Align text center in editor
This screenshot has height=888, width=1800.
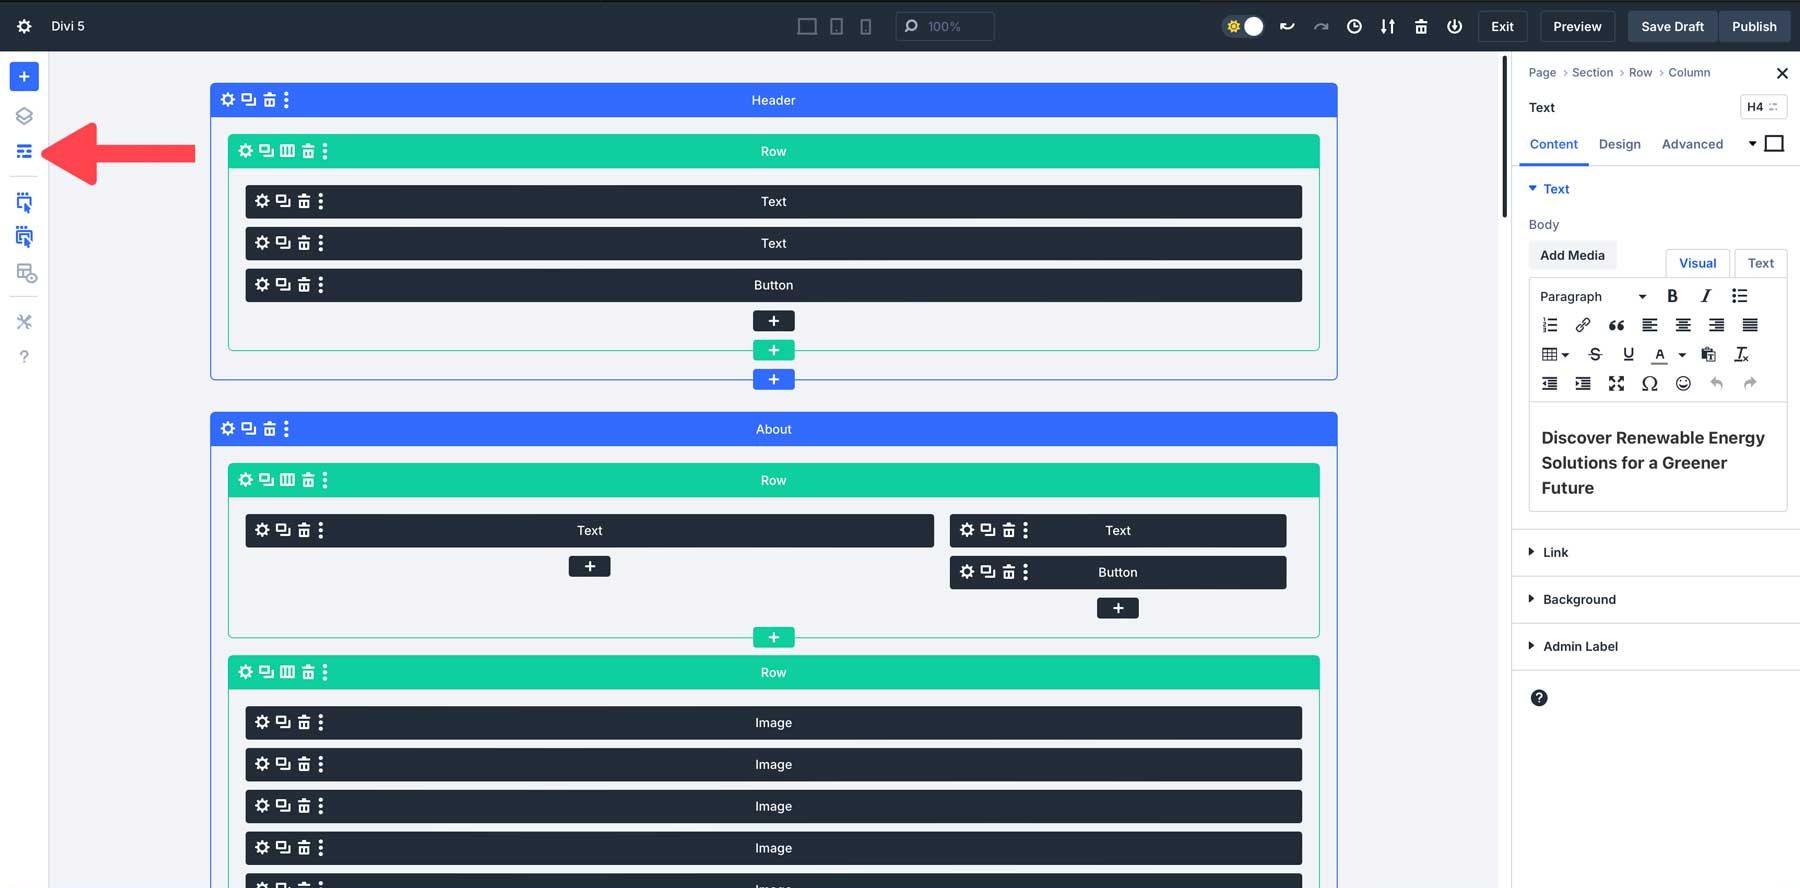click(x=1683, y=325)
